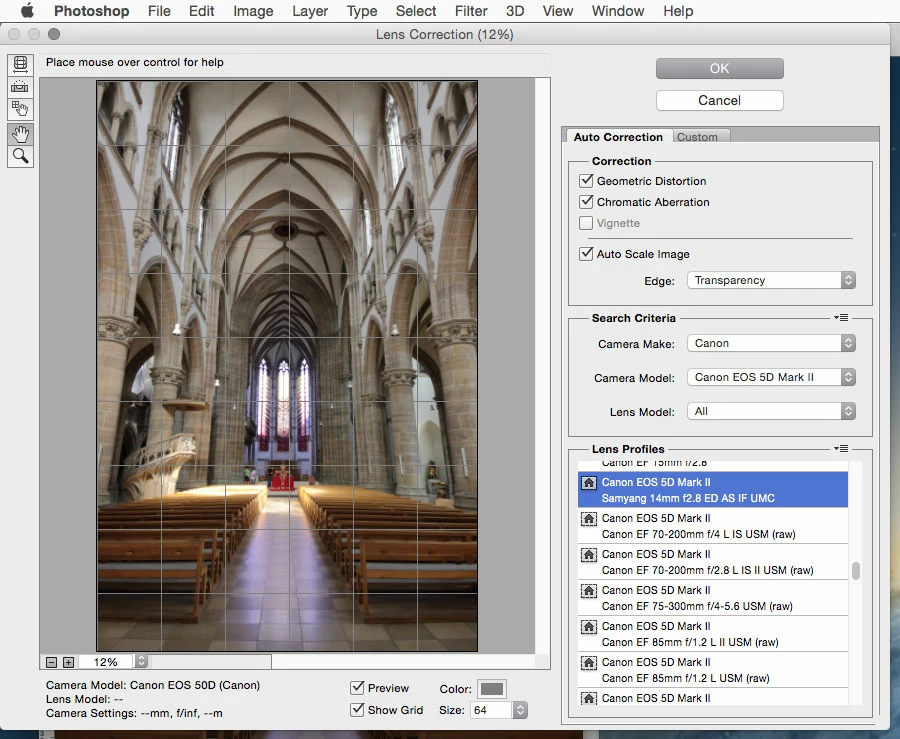Open the Type menu
The width and height of the screenshot is (900, 739).
362,11
